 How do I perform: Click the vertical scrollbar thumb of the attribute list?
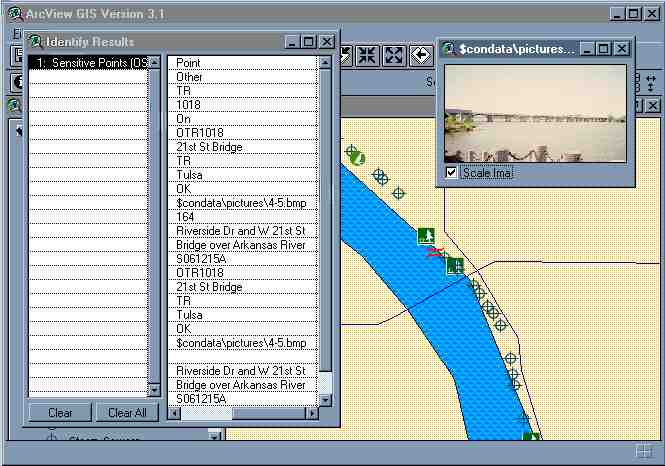325,220
